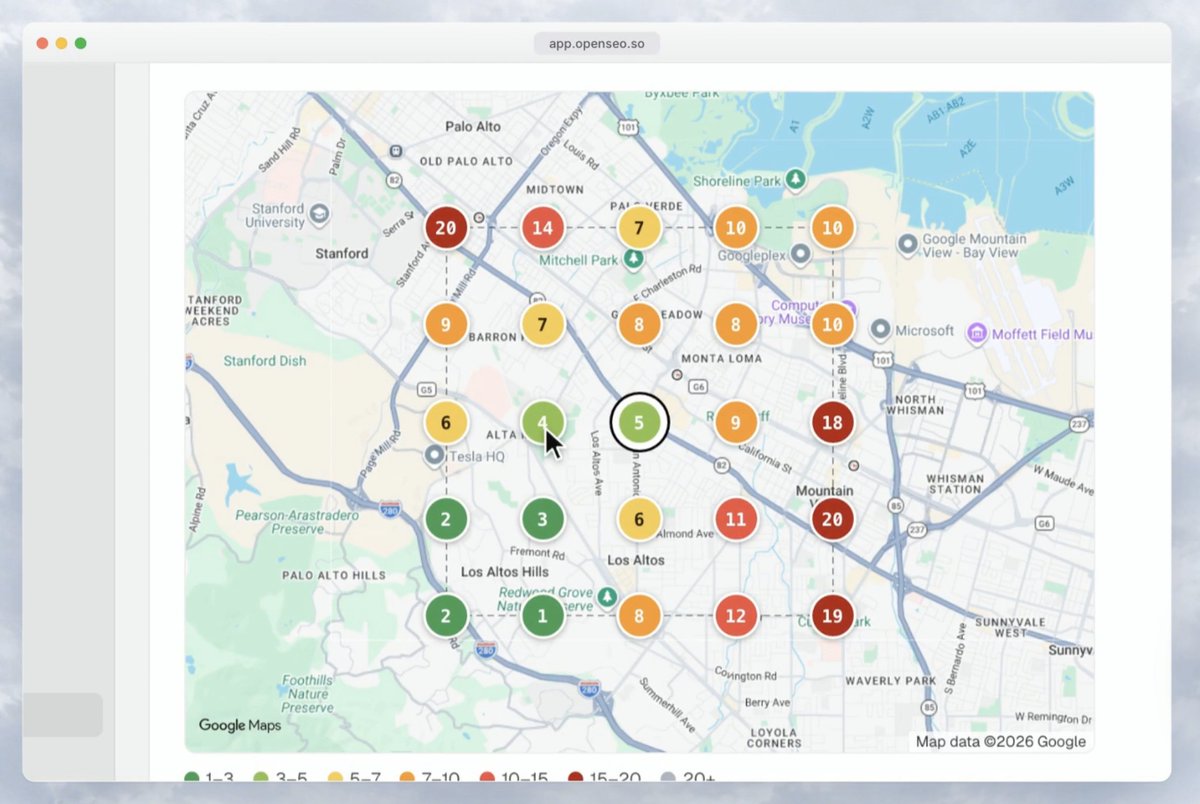The image size is (1200, 804).
Task: Click the Google Maps logo link
Action: [x=240, y=725]
